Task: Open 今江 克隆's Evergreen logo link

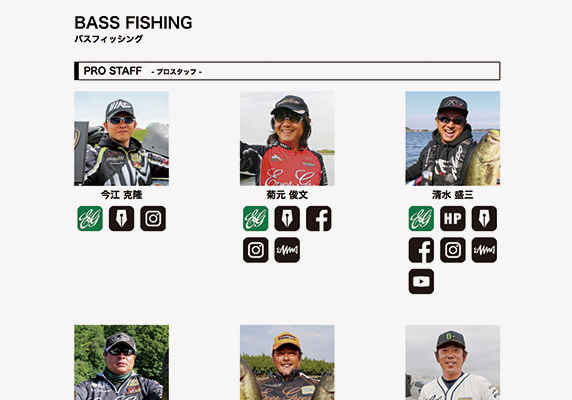Action: 90,218
